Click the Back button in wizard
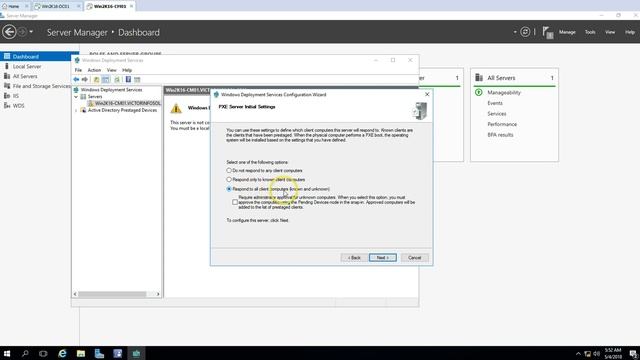This screenshot has height=360, width=640. click(354, 258)
